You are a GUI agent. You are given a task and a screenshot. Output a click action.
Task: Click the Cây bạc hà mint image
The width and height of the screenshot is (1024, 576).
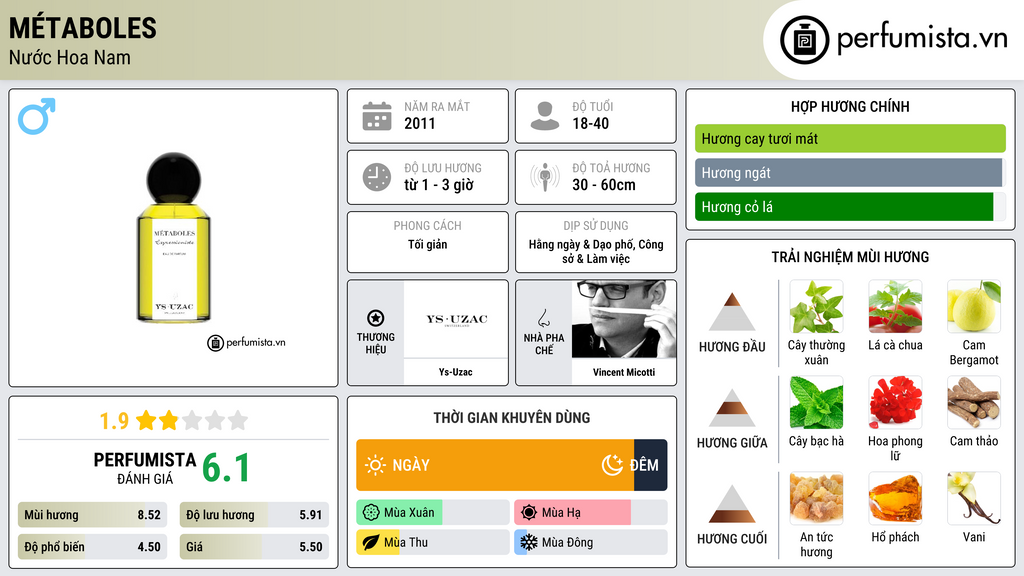click(x=816, y=403)
